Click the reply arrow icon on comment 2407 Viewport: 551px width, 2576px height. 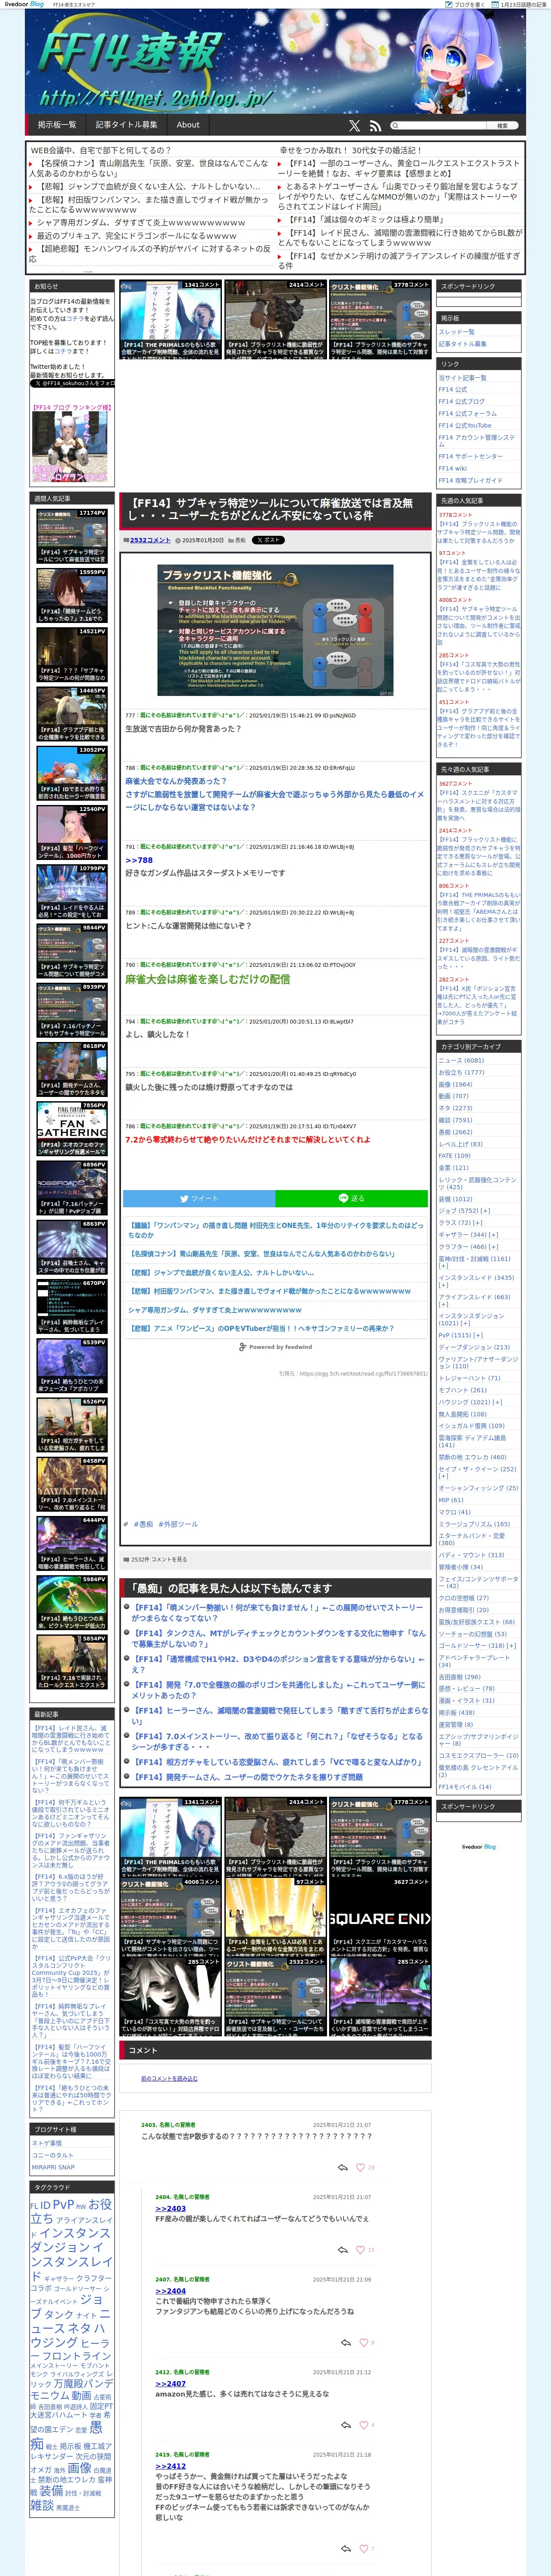[x=346, y=2342]
